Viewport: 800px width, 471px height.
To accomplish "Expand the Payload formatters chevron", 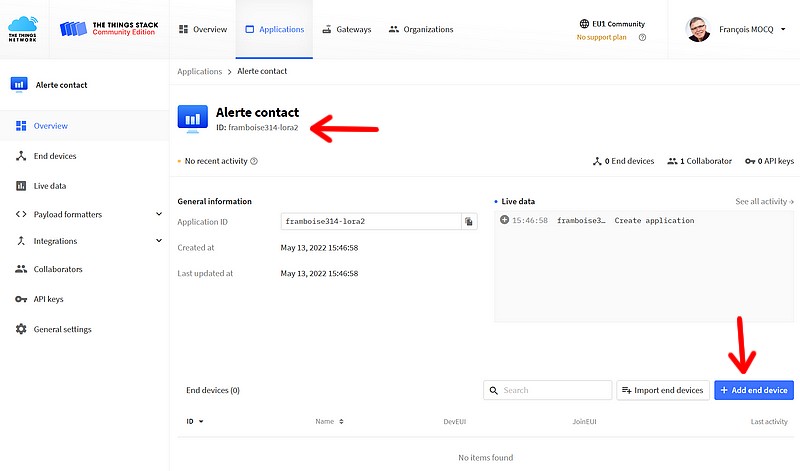I will [x=159, y=214].
